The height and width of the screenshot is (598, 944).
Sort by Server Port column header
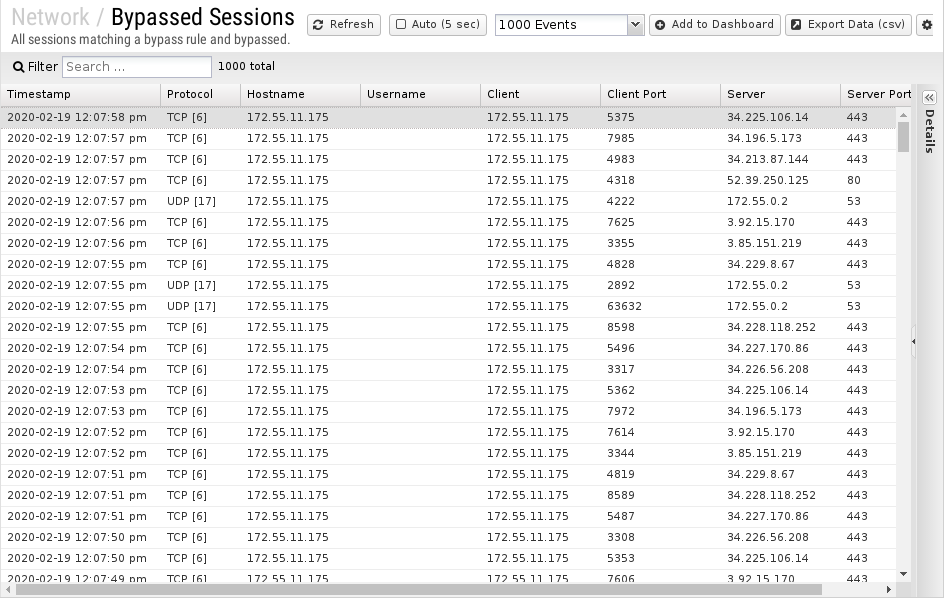click(876, 95)
